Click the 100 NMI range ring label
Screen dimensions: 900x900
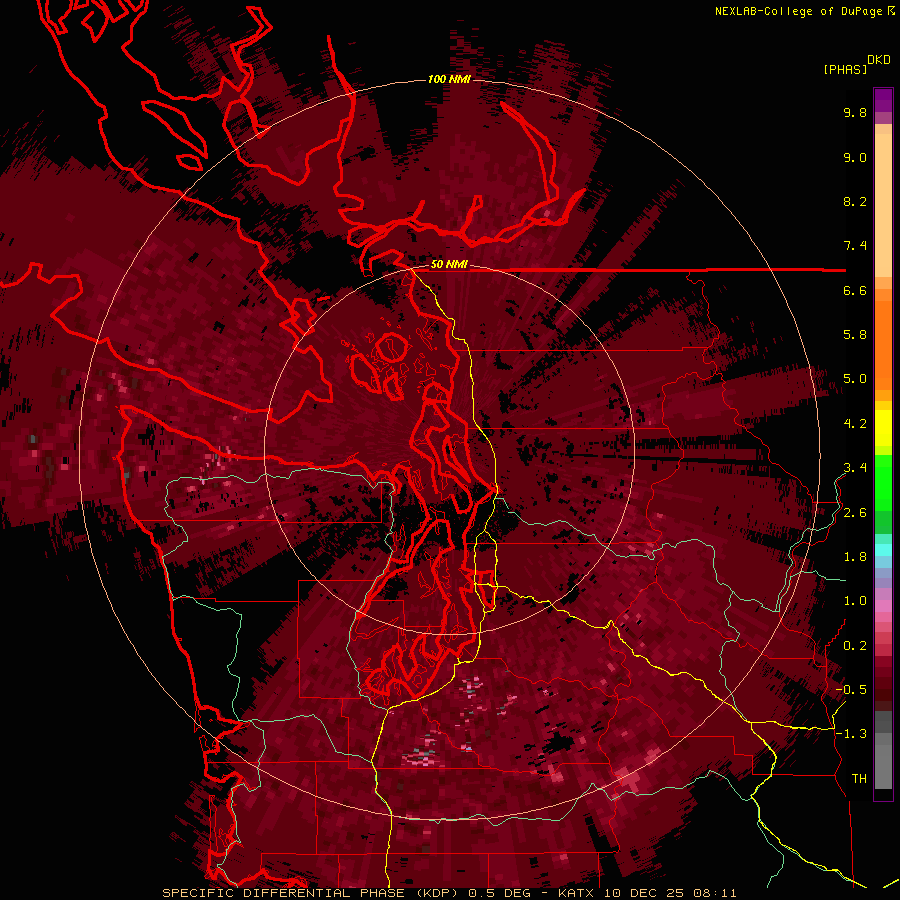(x=449, y=79)
